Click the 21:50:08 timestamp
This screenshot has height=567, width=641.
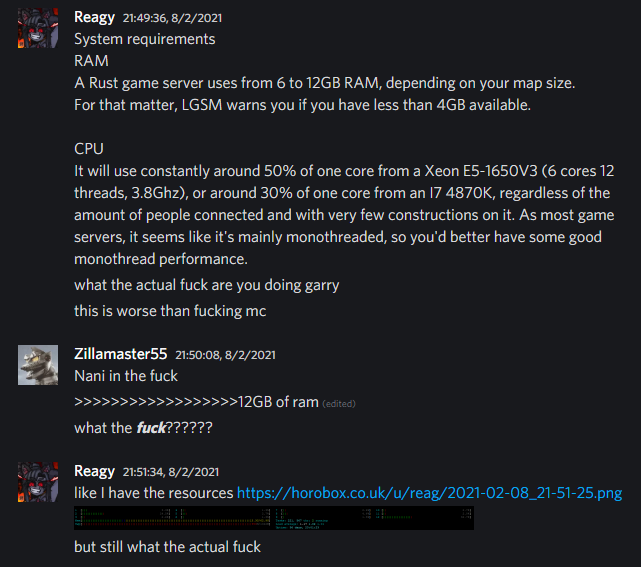[225, 355]
